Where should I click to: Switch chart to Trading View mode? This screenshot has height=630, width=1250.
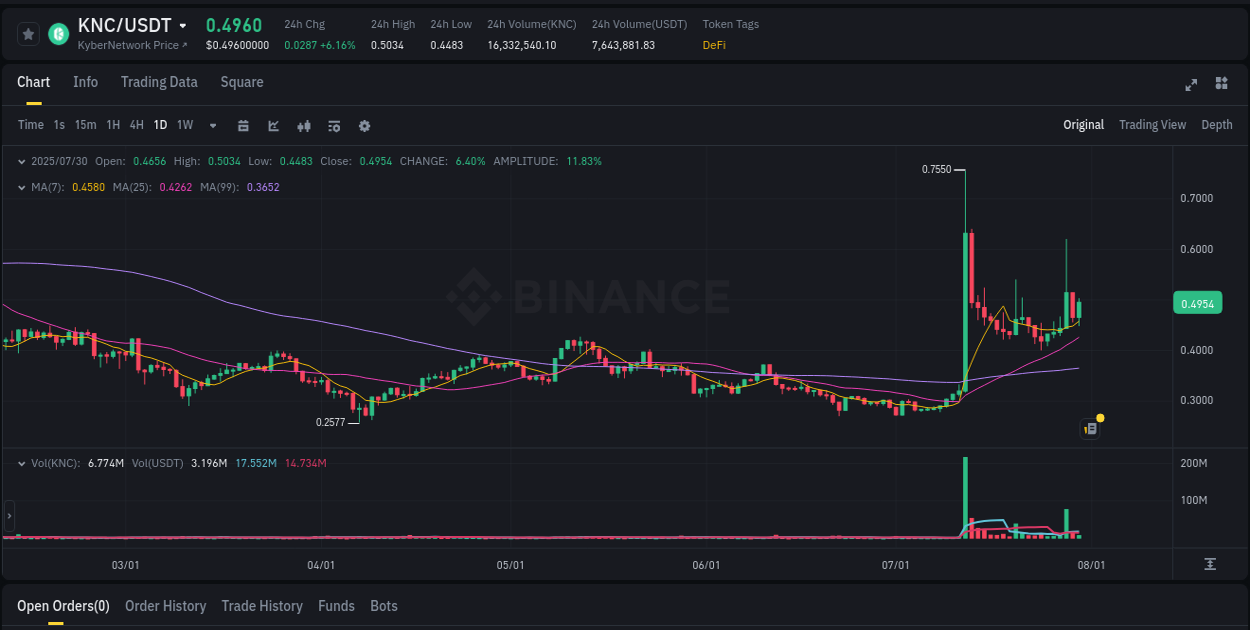pyautogui.click(x=1152, y=124)
